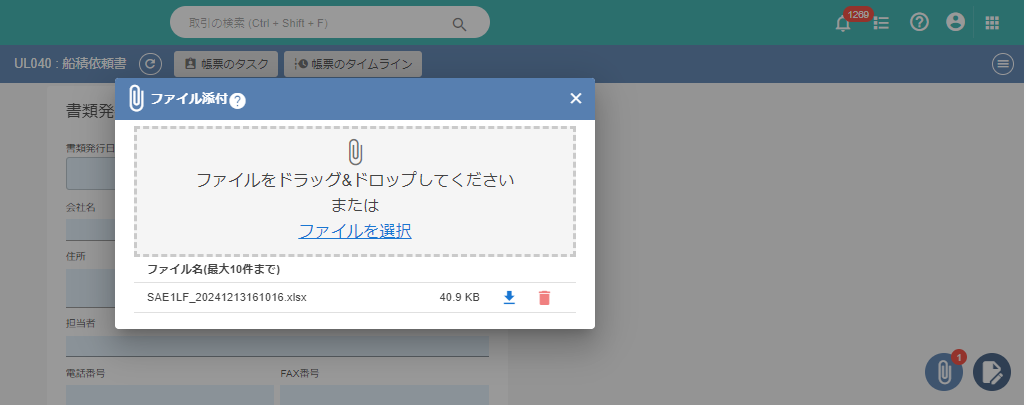The width and height of the screenshot is (1026, 405).
Task: Click the refresh icon beside 船積依頼書
Action: click(x=150, y=64)
